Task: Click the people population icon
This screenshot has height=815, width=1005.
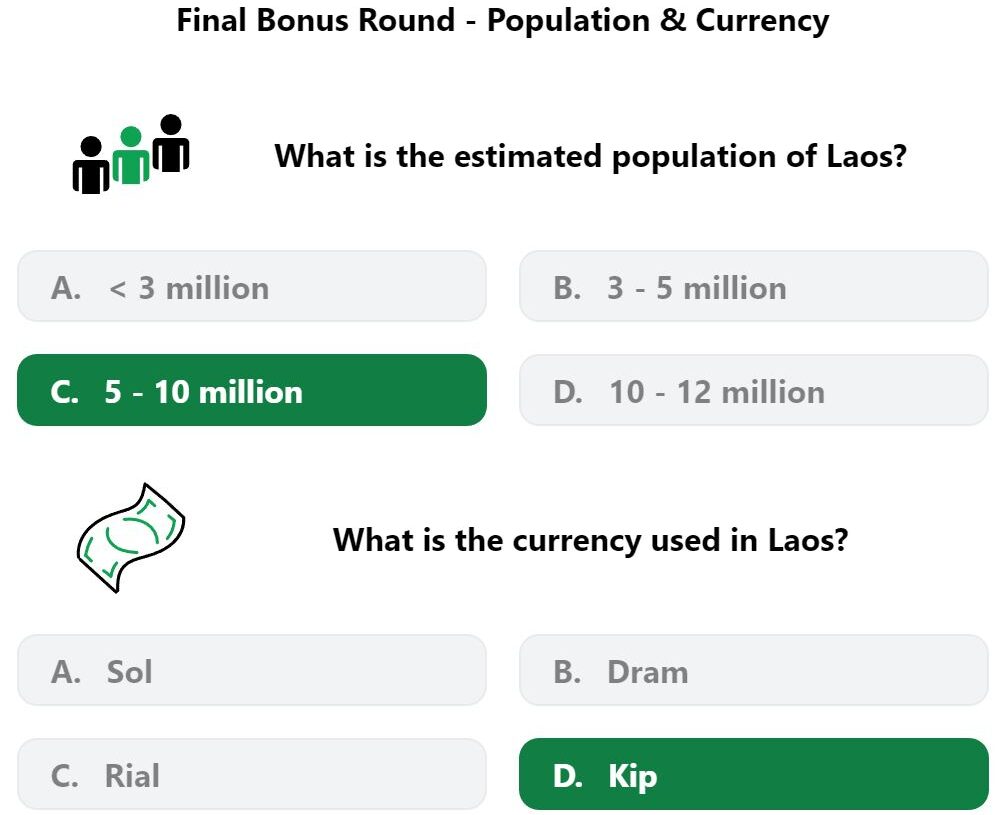Action: tap(131, 154)
